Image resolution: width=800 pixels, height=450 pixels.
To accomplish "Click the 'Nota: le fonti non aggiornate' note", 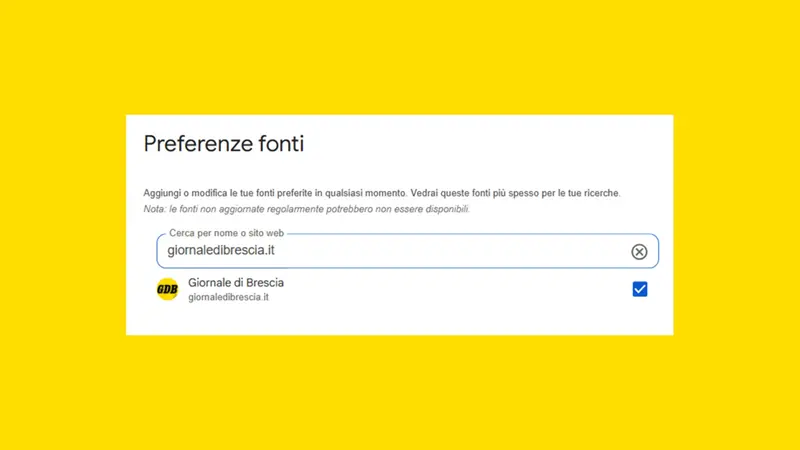I will (306, 209).
